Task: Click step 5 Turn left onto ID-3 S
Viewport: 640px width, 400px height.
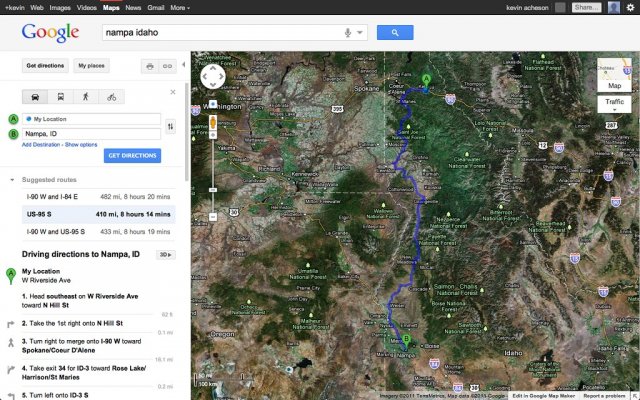Action: 55,396
